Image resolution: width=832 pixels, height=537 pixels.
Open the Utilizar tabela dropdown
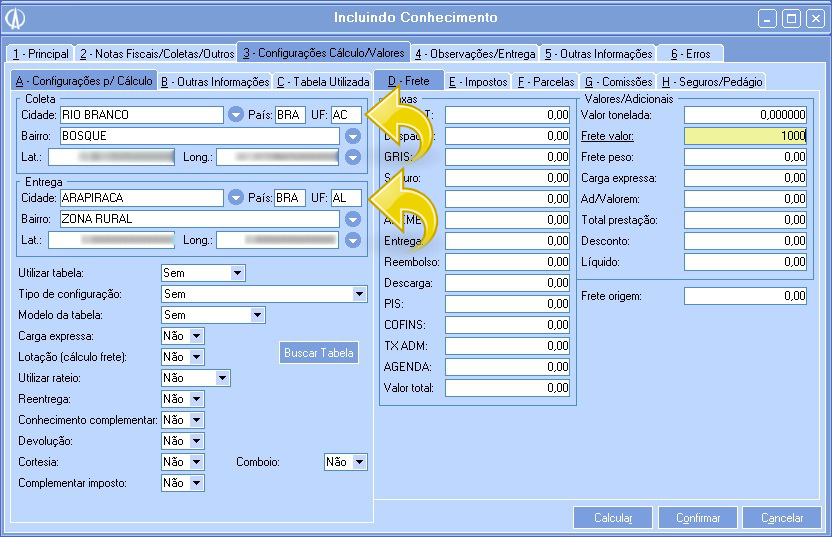(x=203, y=273)
